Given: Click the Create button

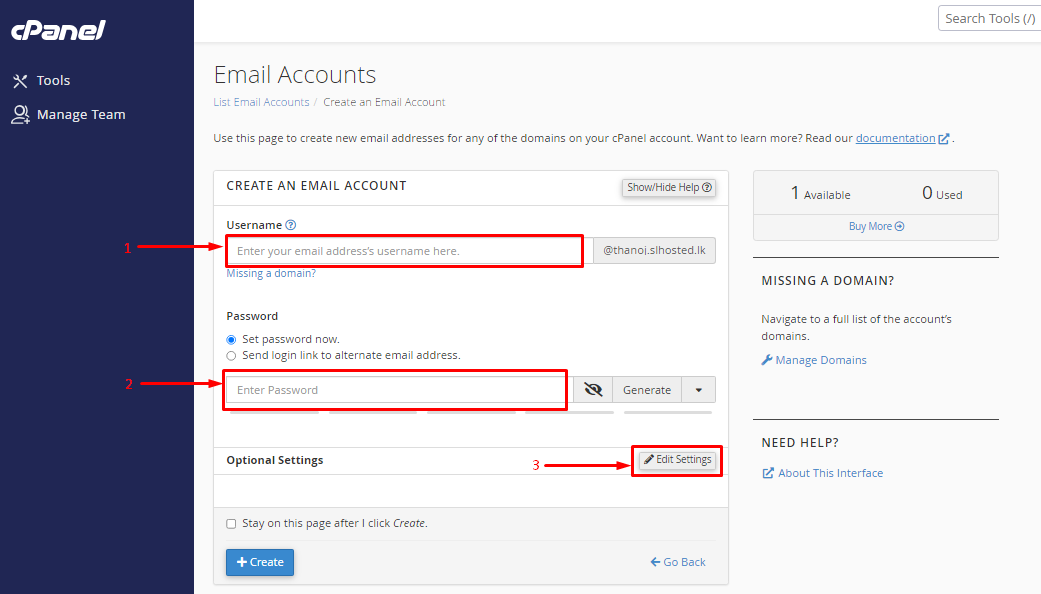Looking at the screenshot, I should point(260,562).
